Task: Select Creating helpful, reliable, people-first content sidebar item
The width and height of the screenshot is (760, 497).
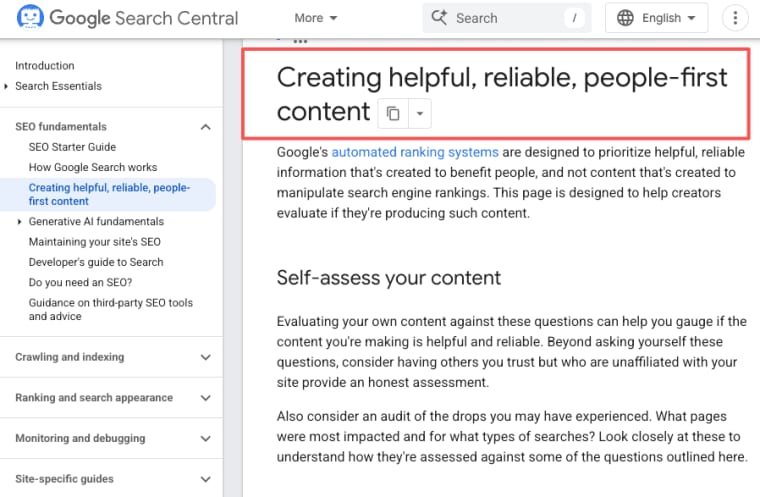Action: click(109, 194)
